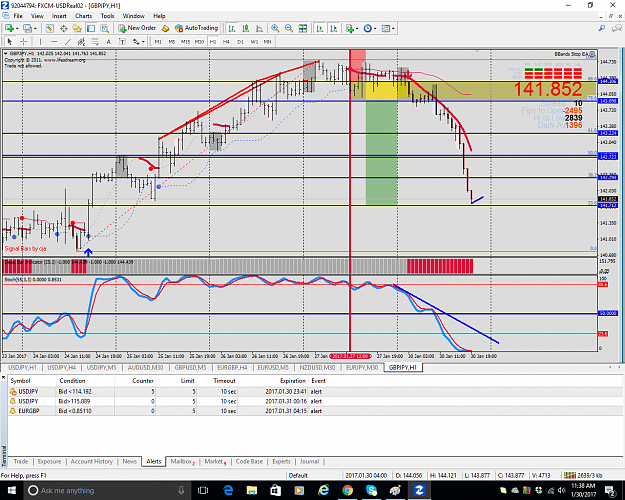Click the search magnifier icon at top right
625x500 pixels.
tap(602, 28)
